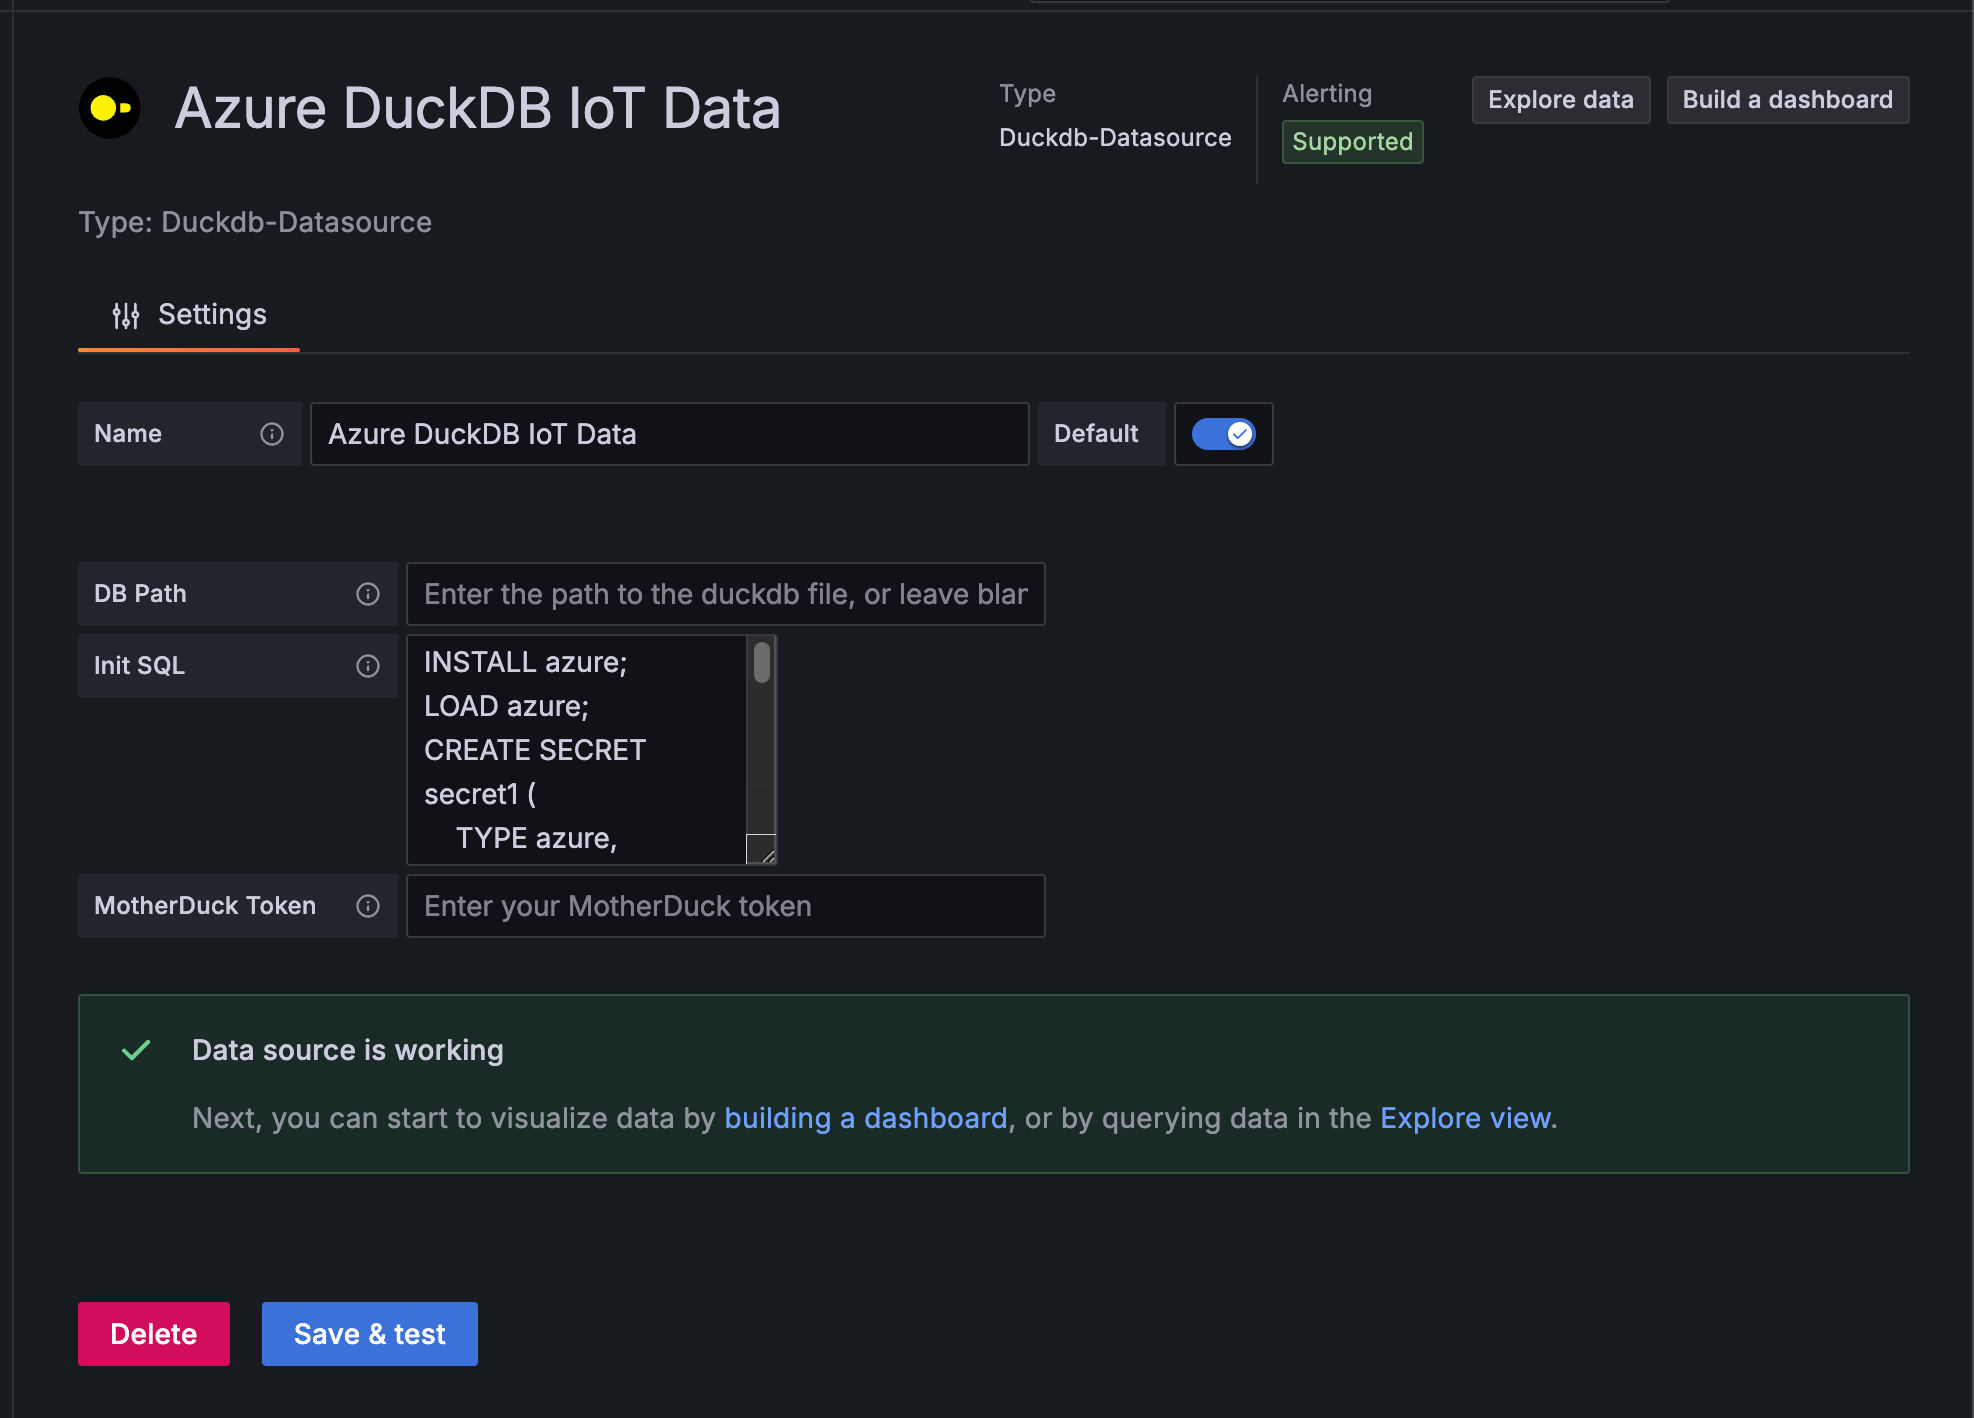Click the Delete button
1974x1418 pixels.
point(154,1334)
